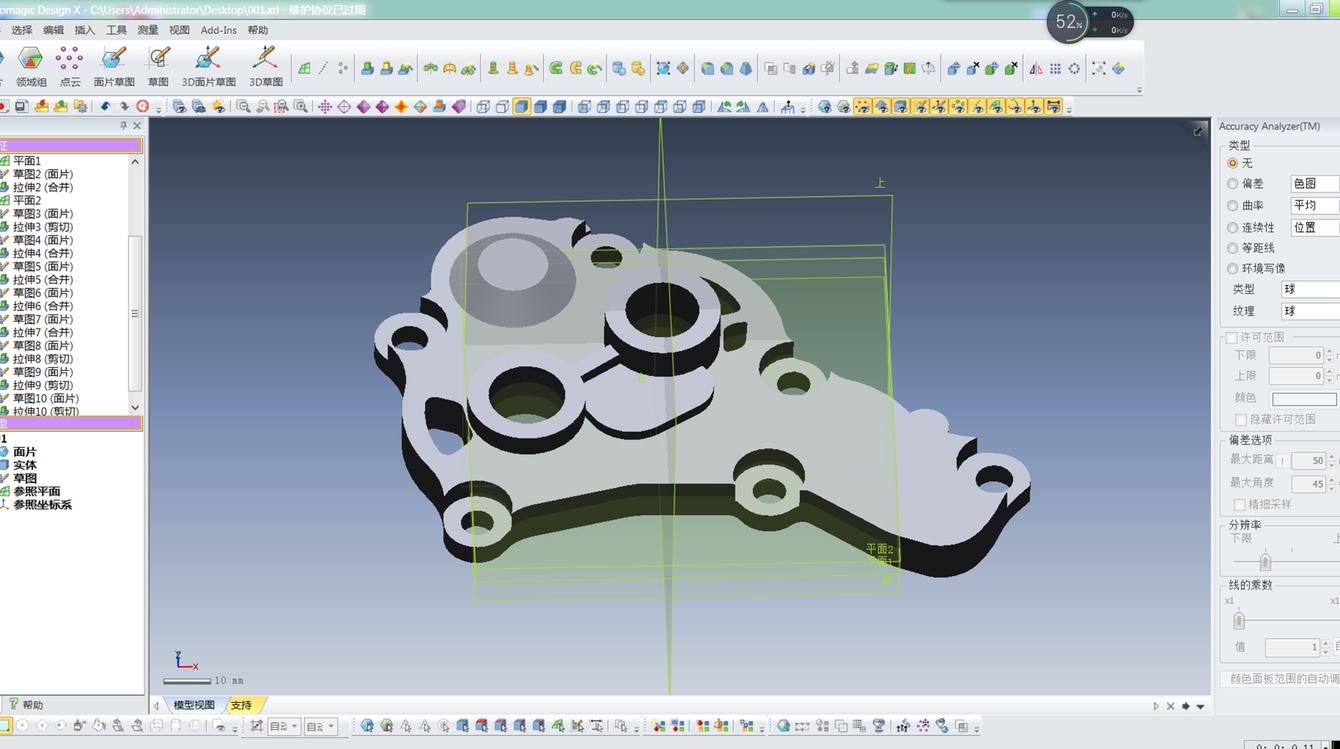Click the flip view direction icon
The width and height of the screenshot is (1340, 749).
click(763, 106)
